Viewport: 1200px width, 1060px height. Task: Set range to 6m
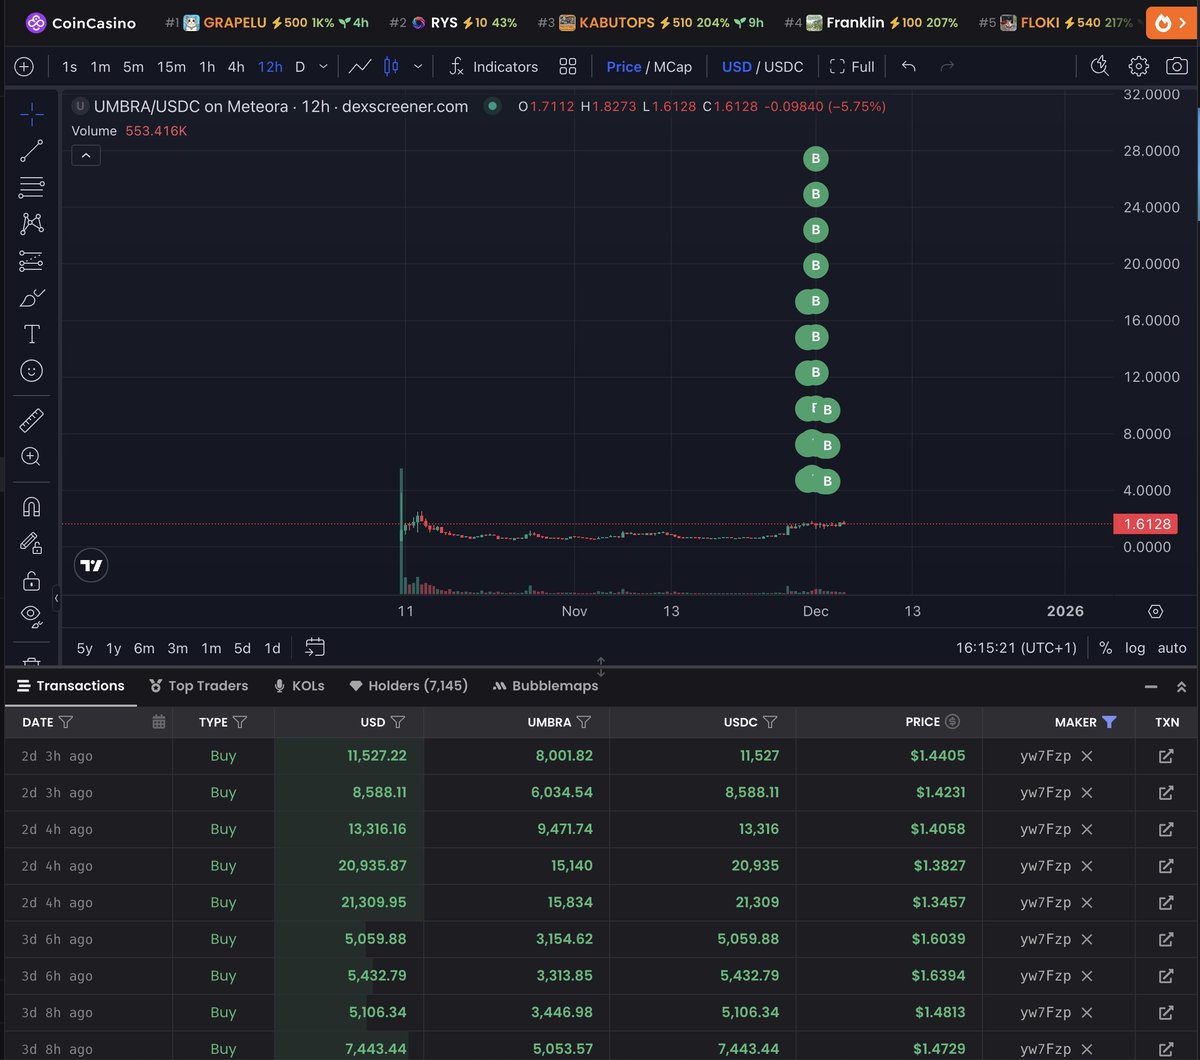(x=144, y=648)
